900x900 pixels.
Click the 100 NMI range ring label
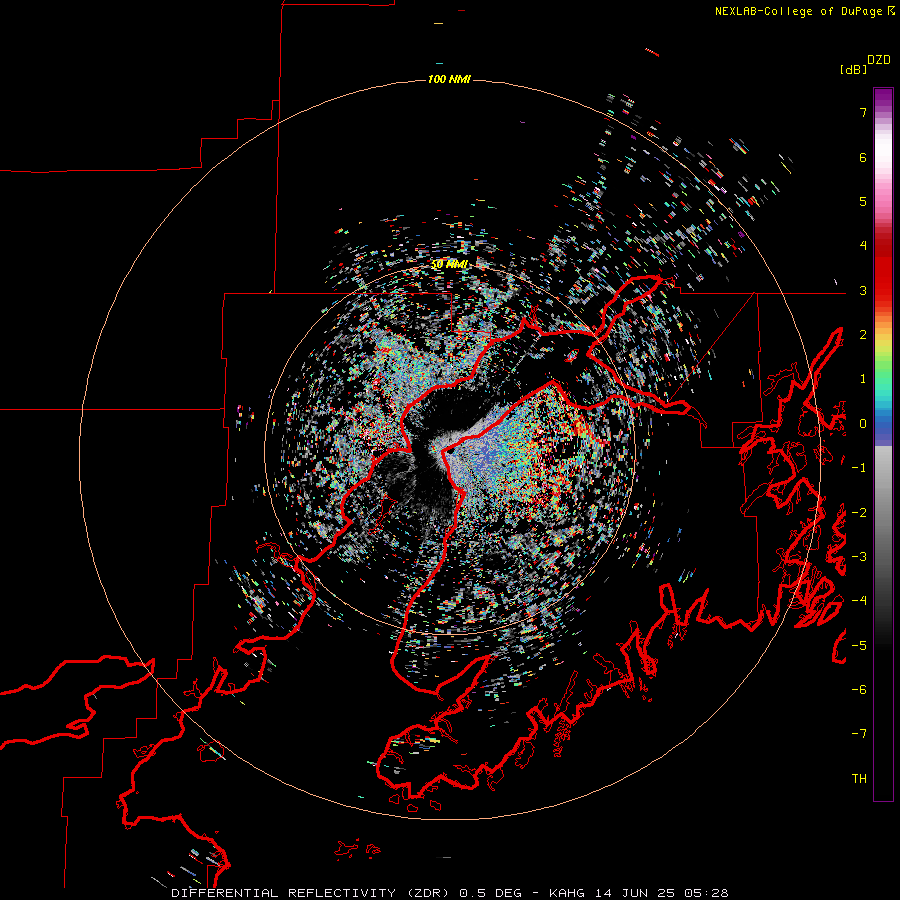pyautogui.click(x=449, y=79)
